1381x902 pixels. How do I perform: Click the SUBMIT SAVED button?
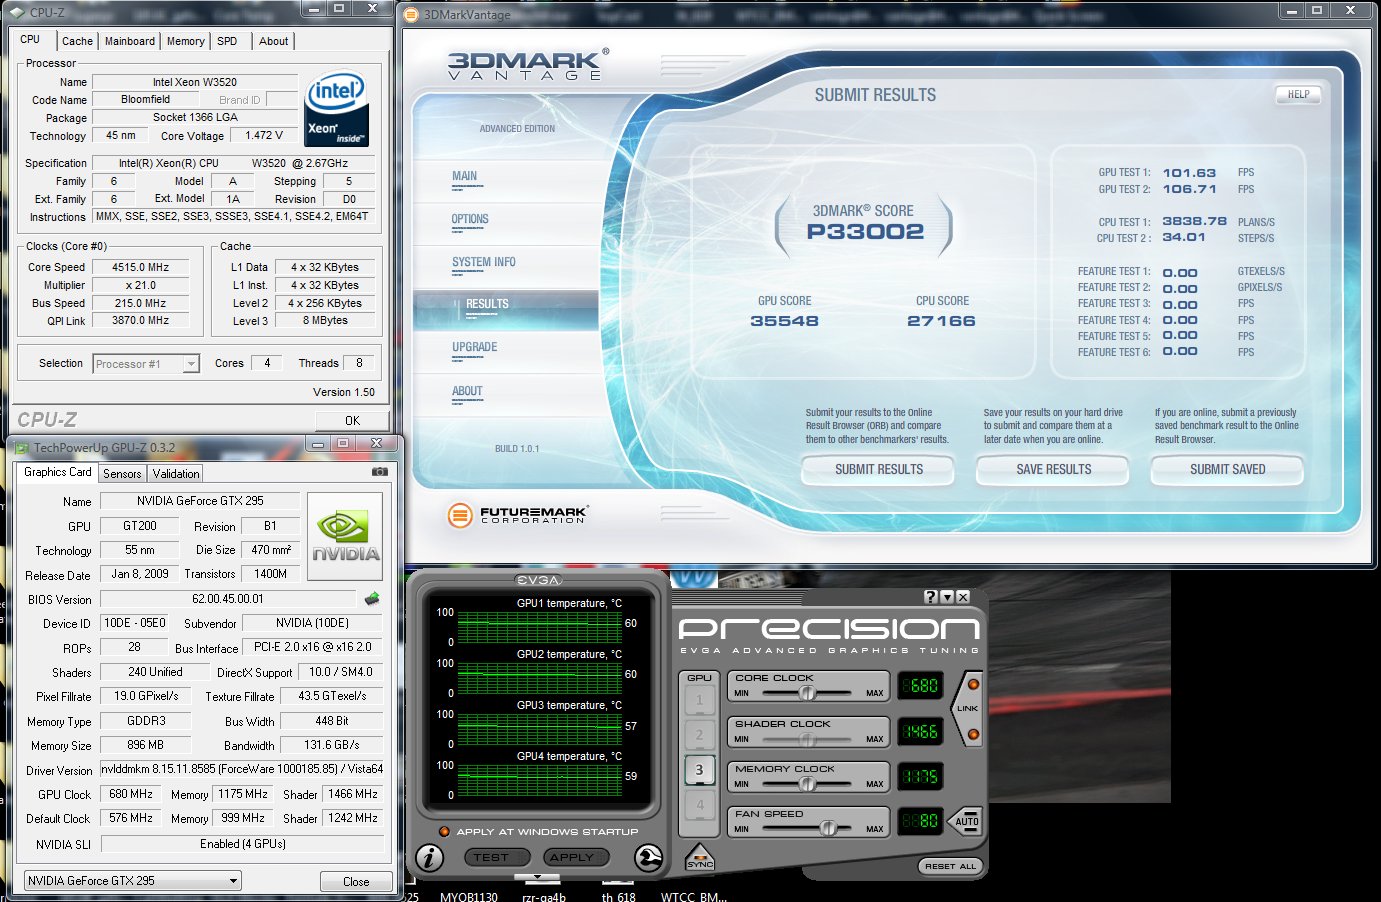pyautogui.click(x=1227, y=469)
